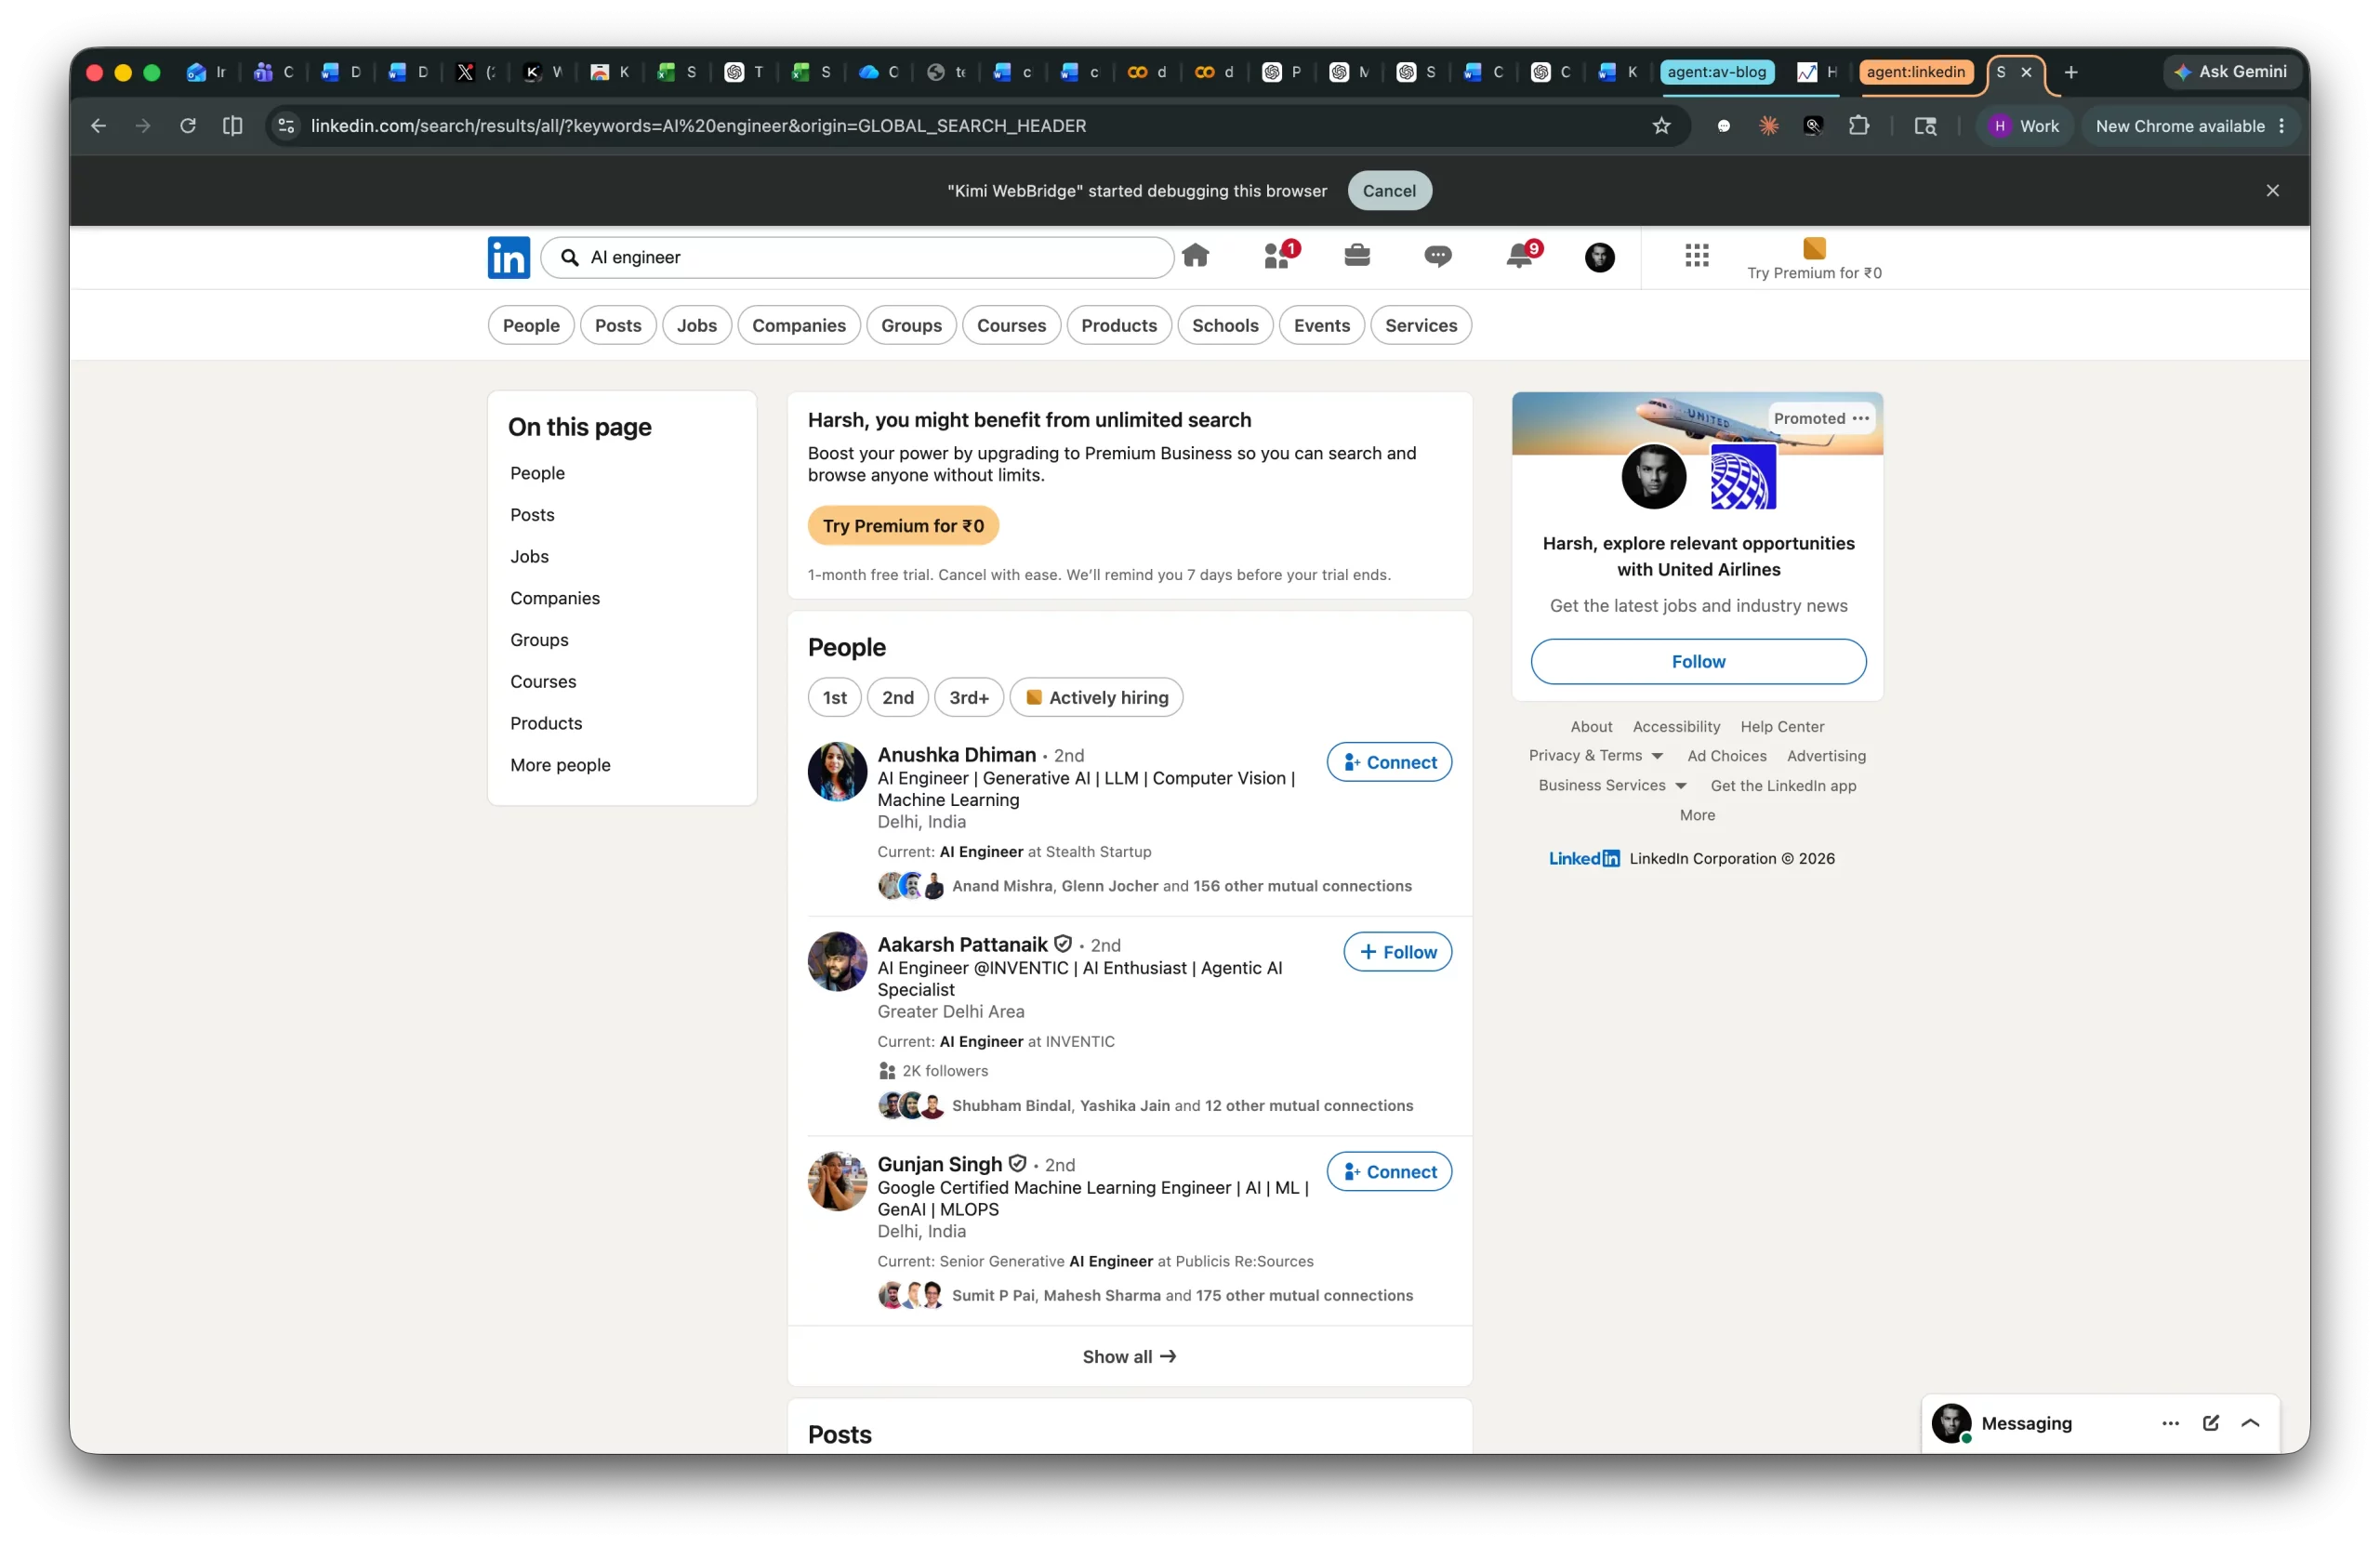Toggle the 2nd connections filter
This screenshot has width=2380, height=1546.
tap(897, 697)
